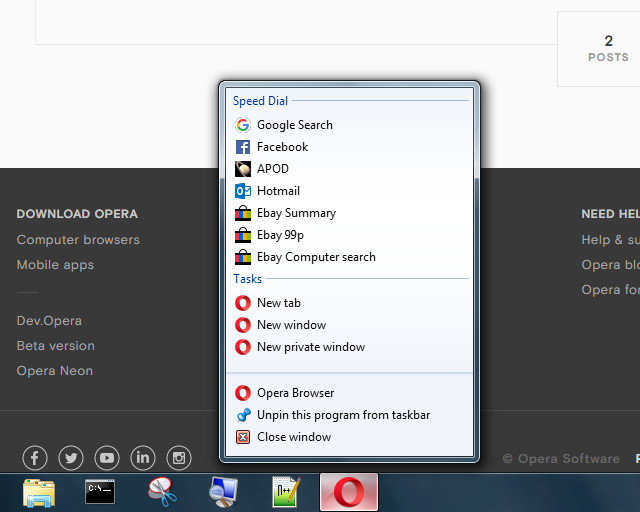
Task: Visit Opera's Instagram page in the footer
Action: pyautogui.click(x=179, y=458)
